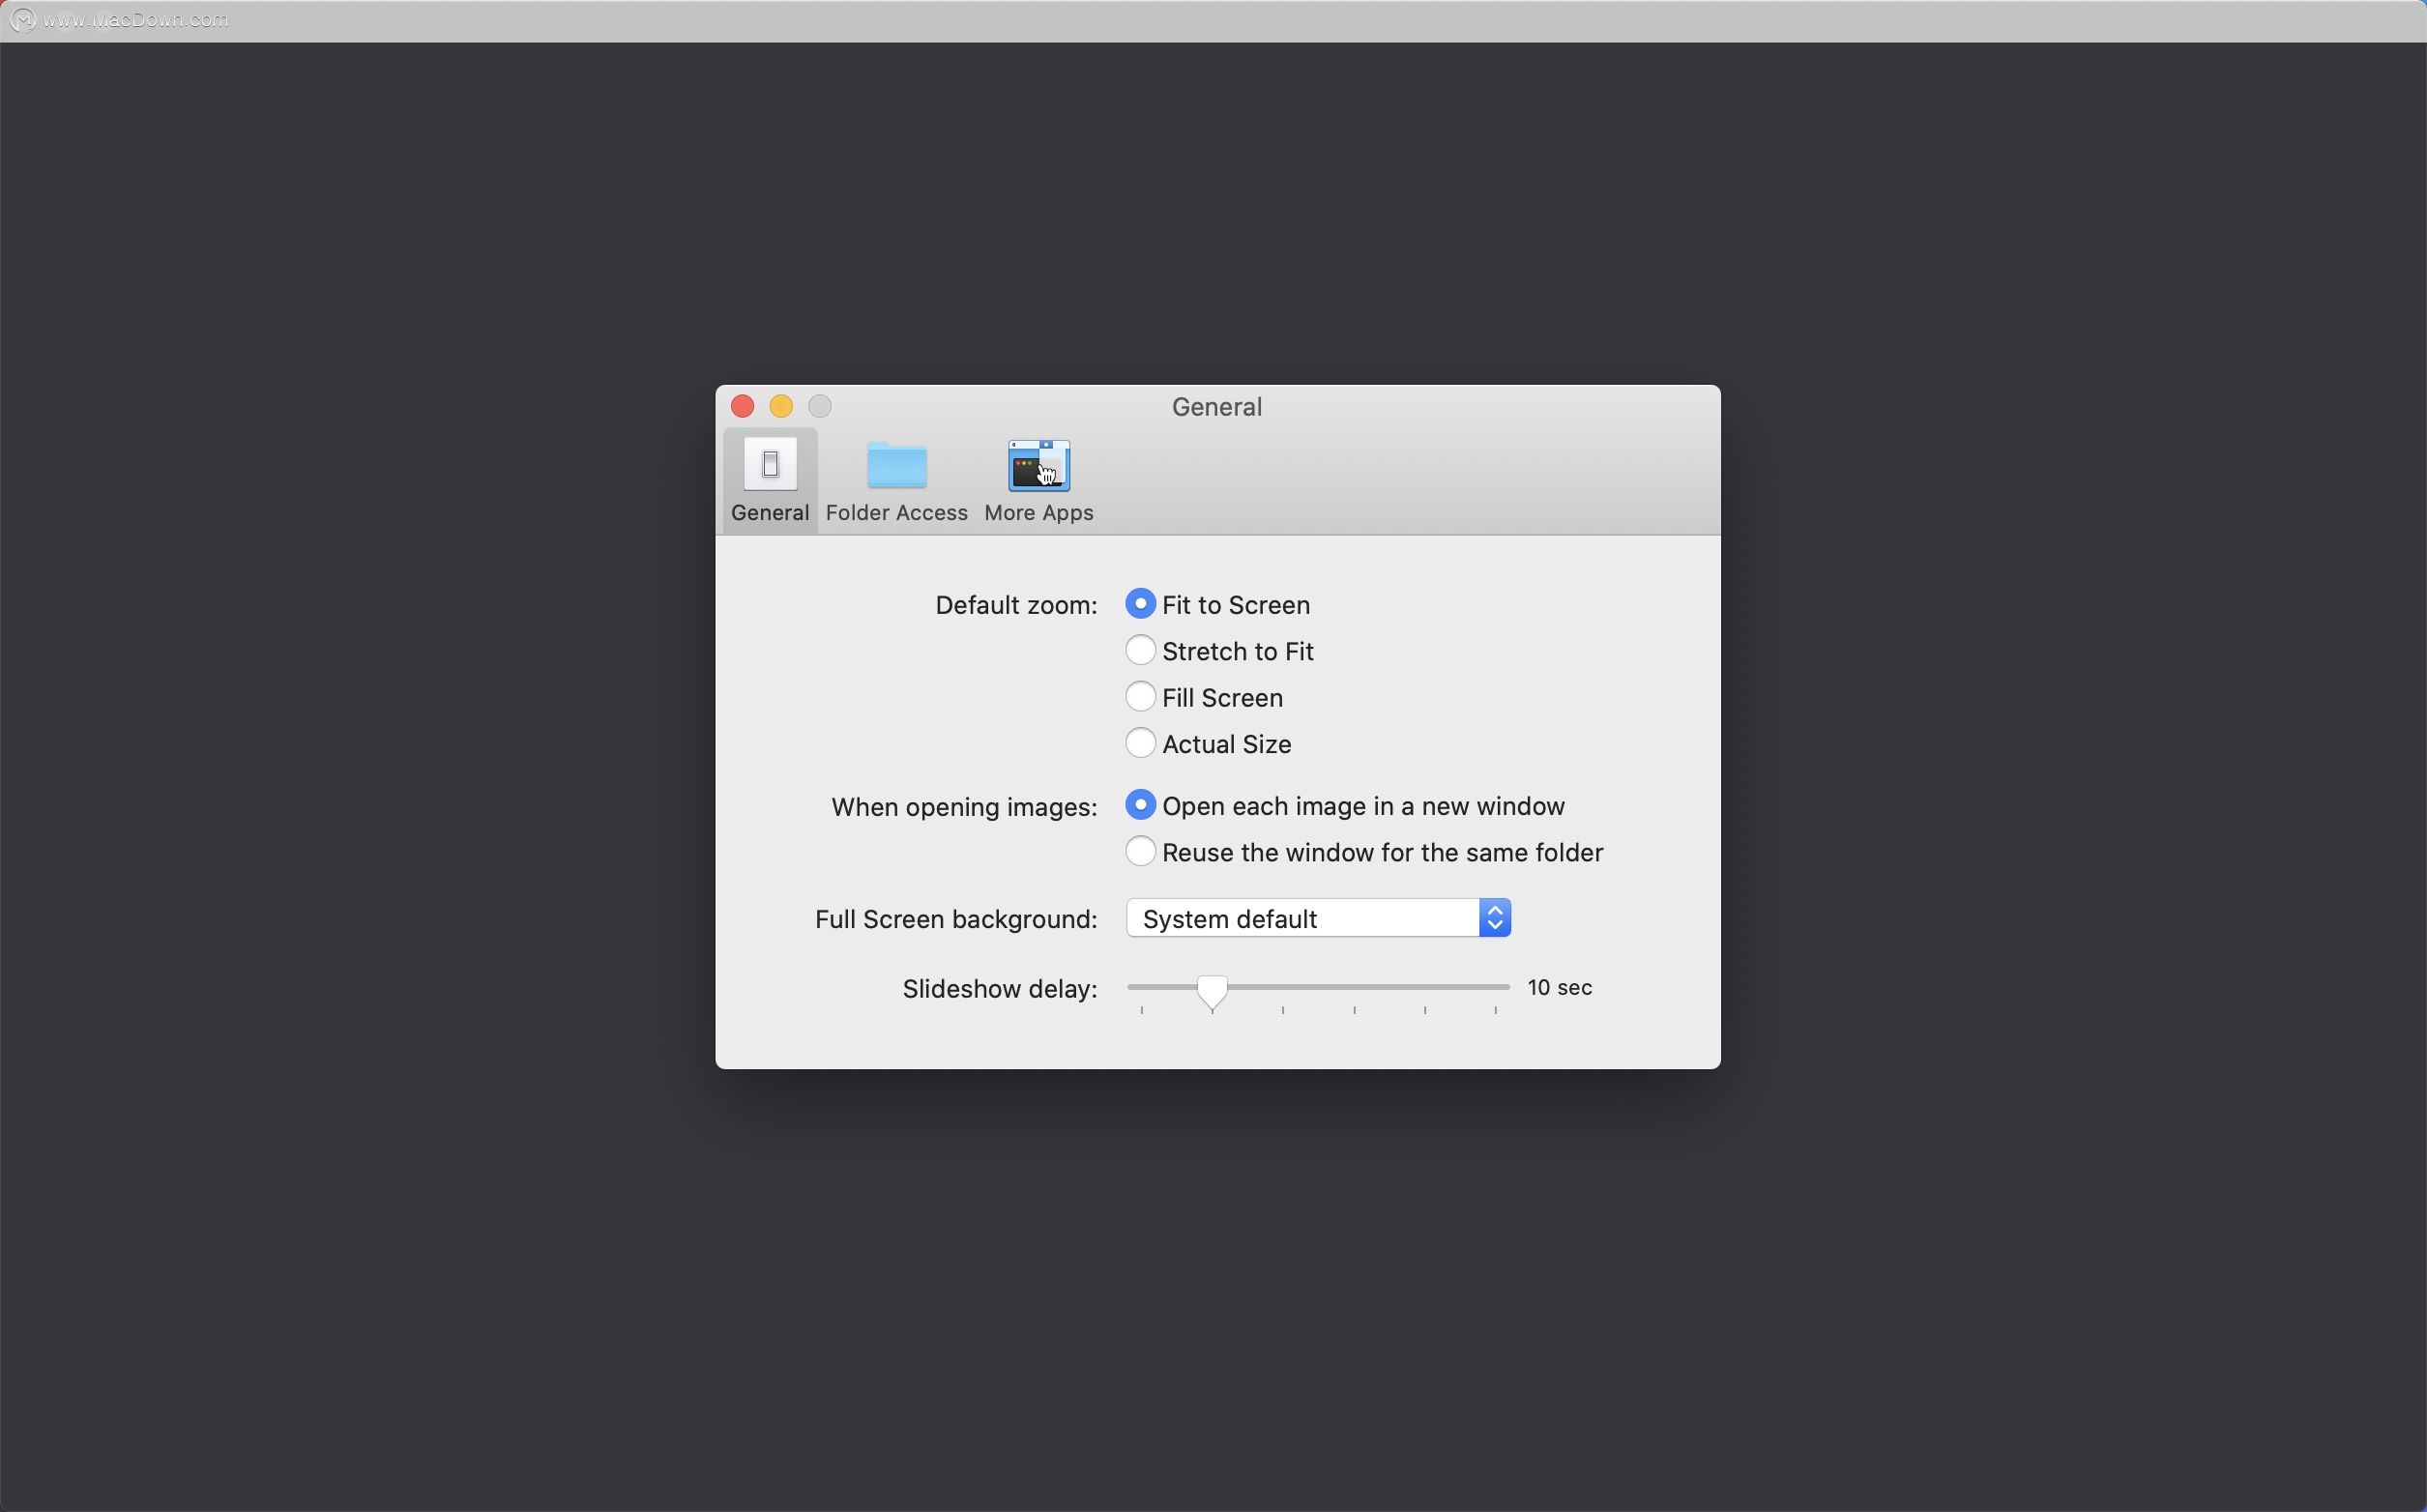
Task: Click the More Apps tab label
Action: tap(1038, 513)
